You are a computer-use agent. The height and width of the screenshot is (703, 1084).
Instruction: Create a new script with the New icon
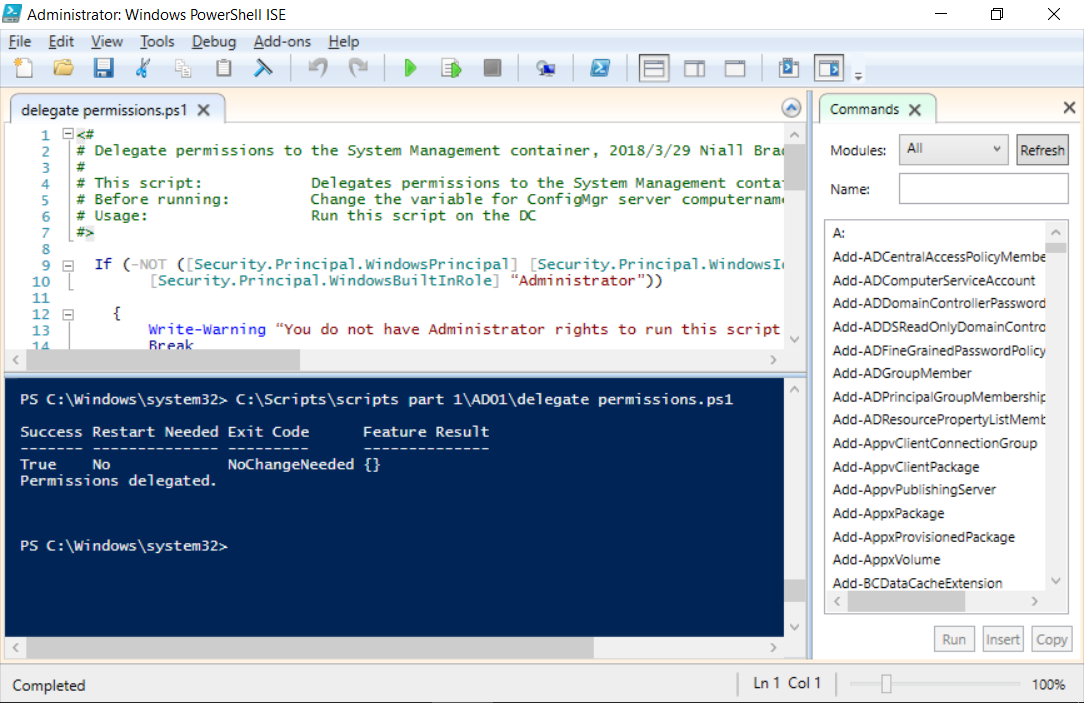pos(24,68)
